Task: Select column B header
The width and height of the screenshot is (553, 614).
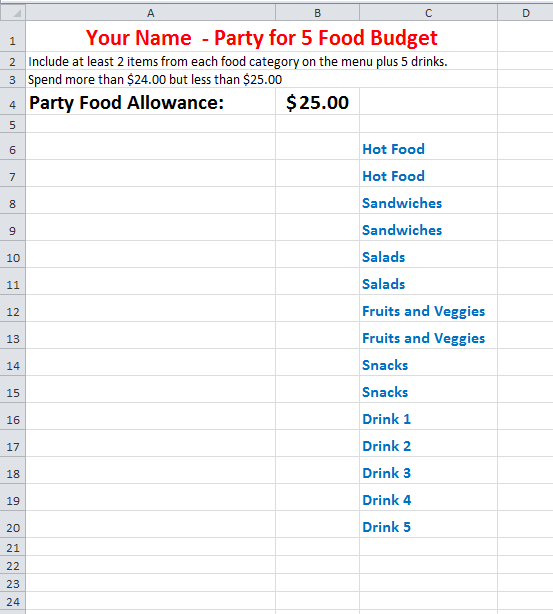Action: [x=318, y=13]
